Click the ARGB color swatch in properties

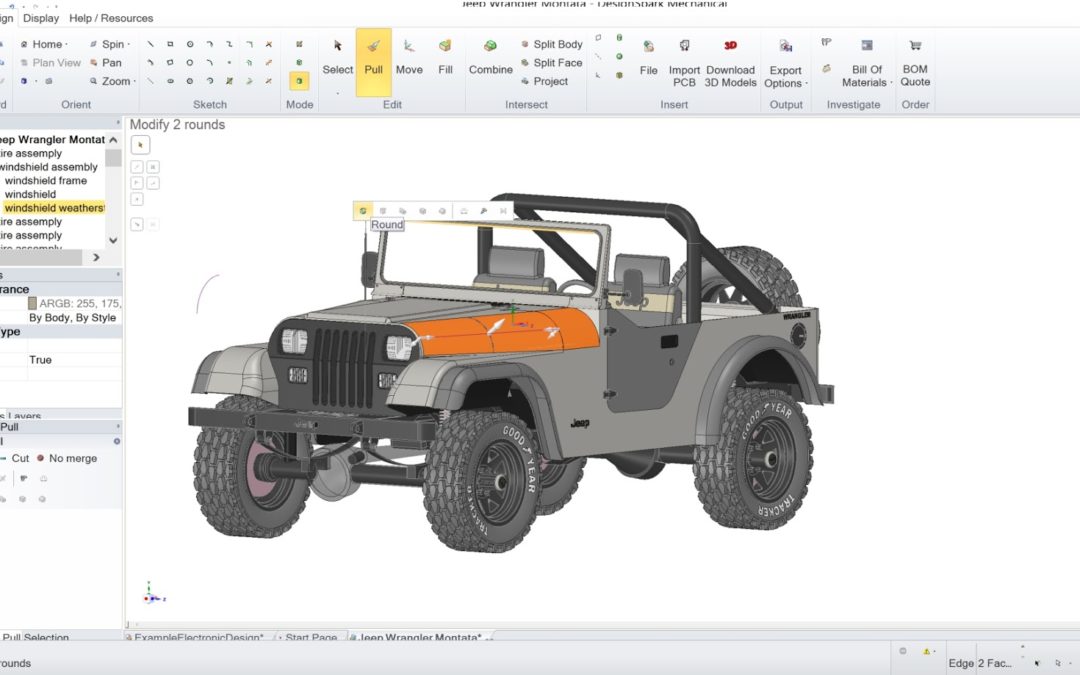[x=32, y=303]
